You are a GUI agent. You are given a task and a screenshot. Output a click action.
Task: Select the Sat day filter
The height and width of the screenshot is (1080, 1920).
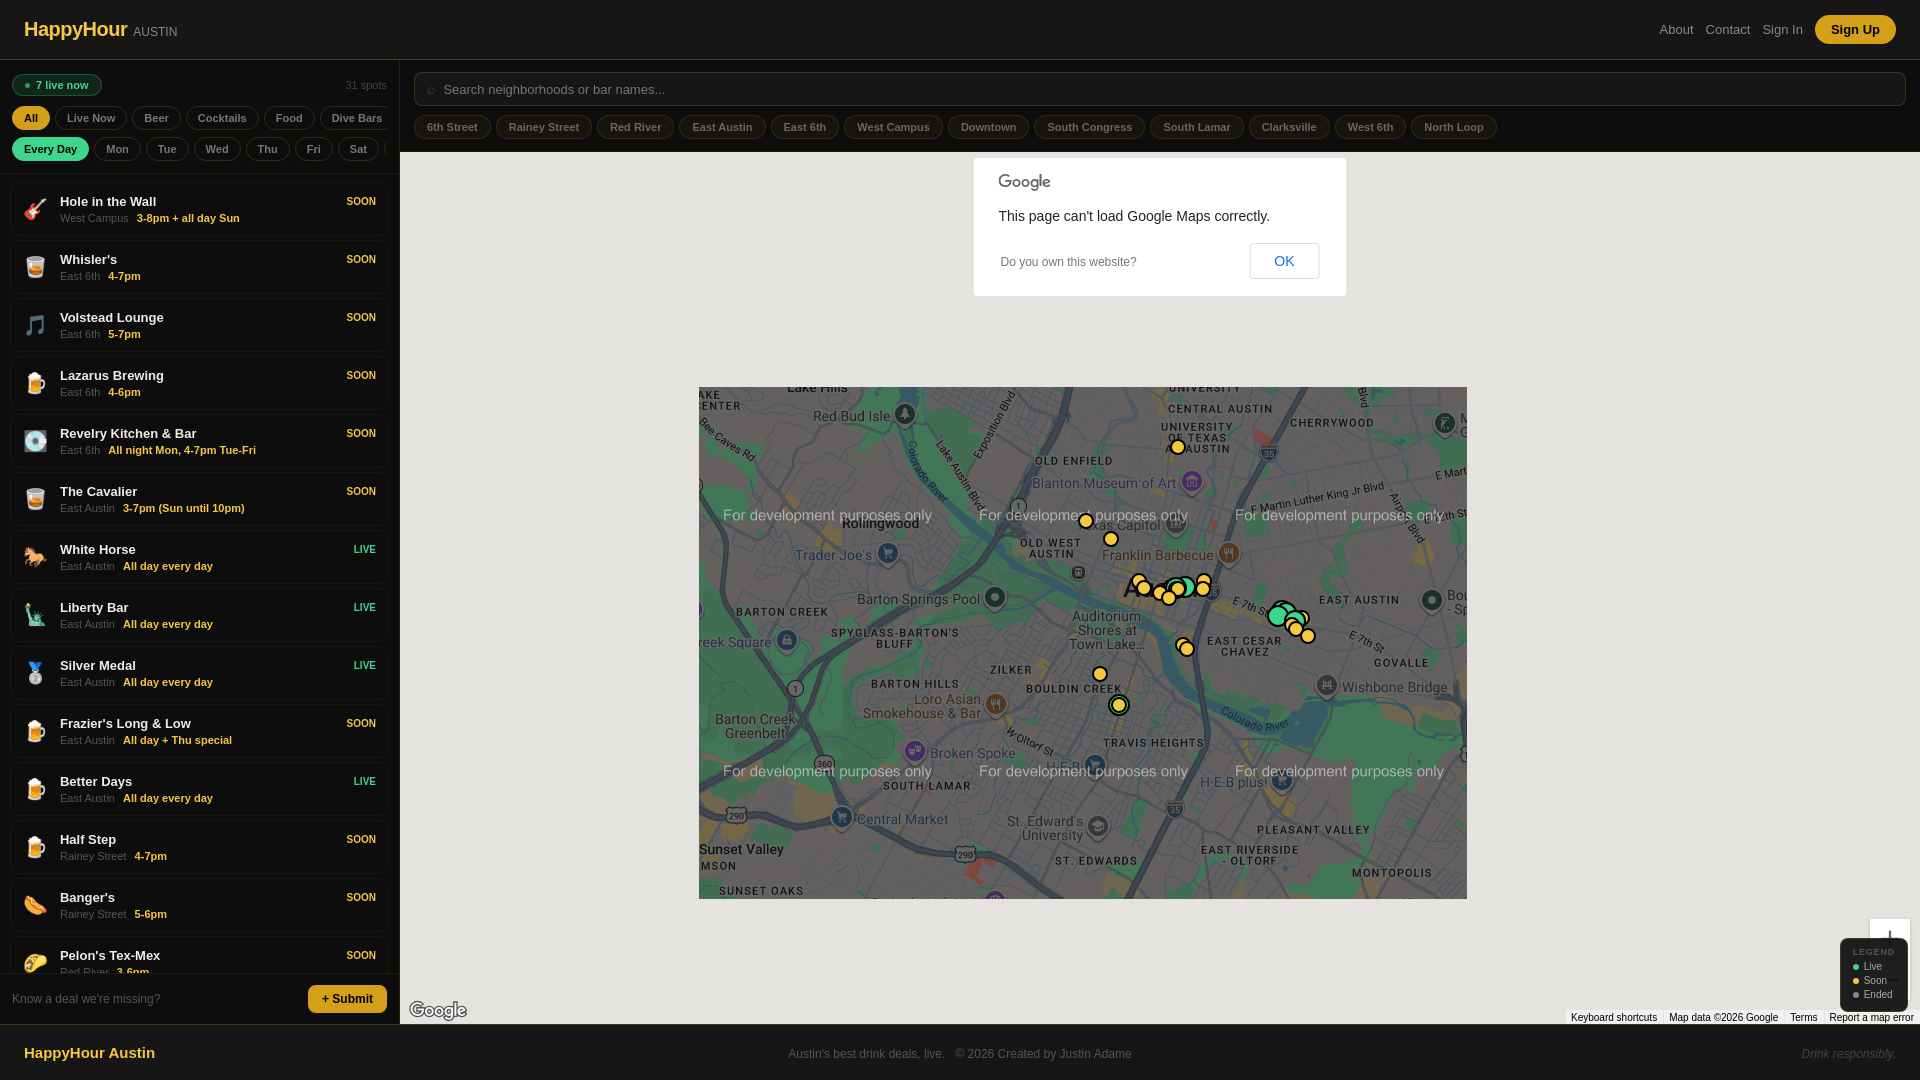pyautogui.click(x=358, y=149)
